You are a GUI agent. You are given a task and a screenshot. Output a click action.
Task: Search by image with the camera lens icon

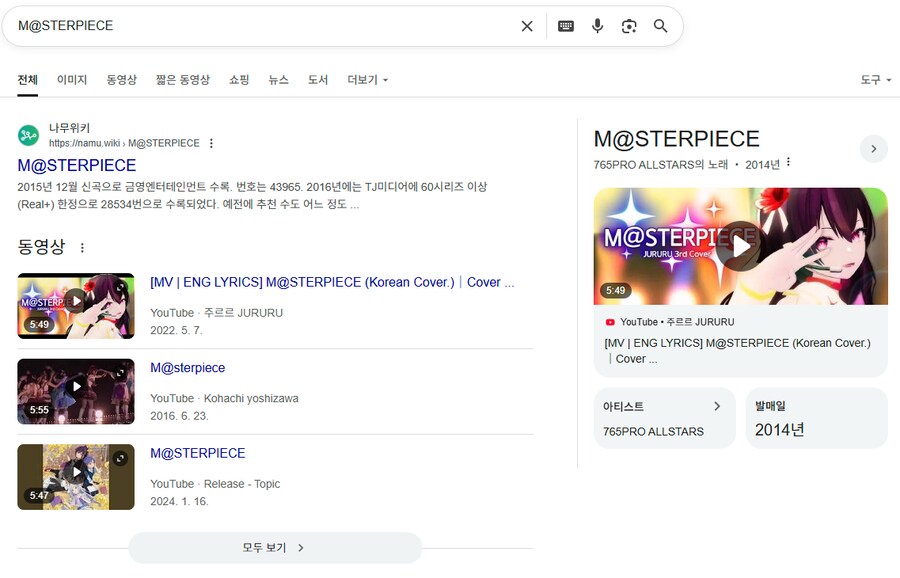coord(629,26)
